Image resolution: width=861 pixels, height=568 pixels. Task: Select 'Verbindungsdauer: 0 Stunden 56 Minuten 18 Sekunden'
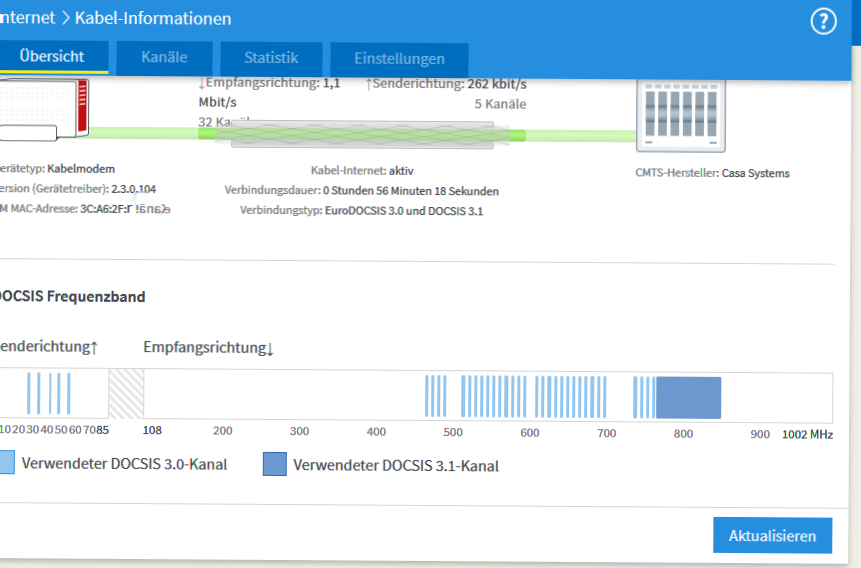(x=361, y=191)
